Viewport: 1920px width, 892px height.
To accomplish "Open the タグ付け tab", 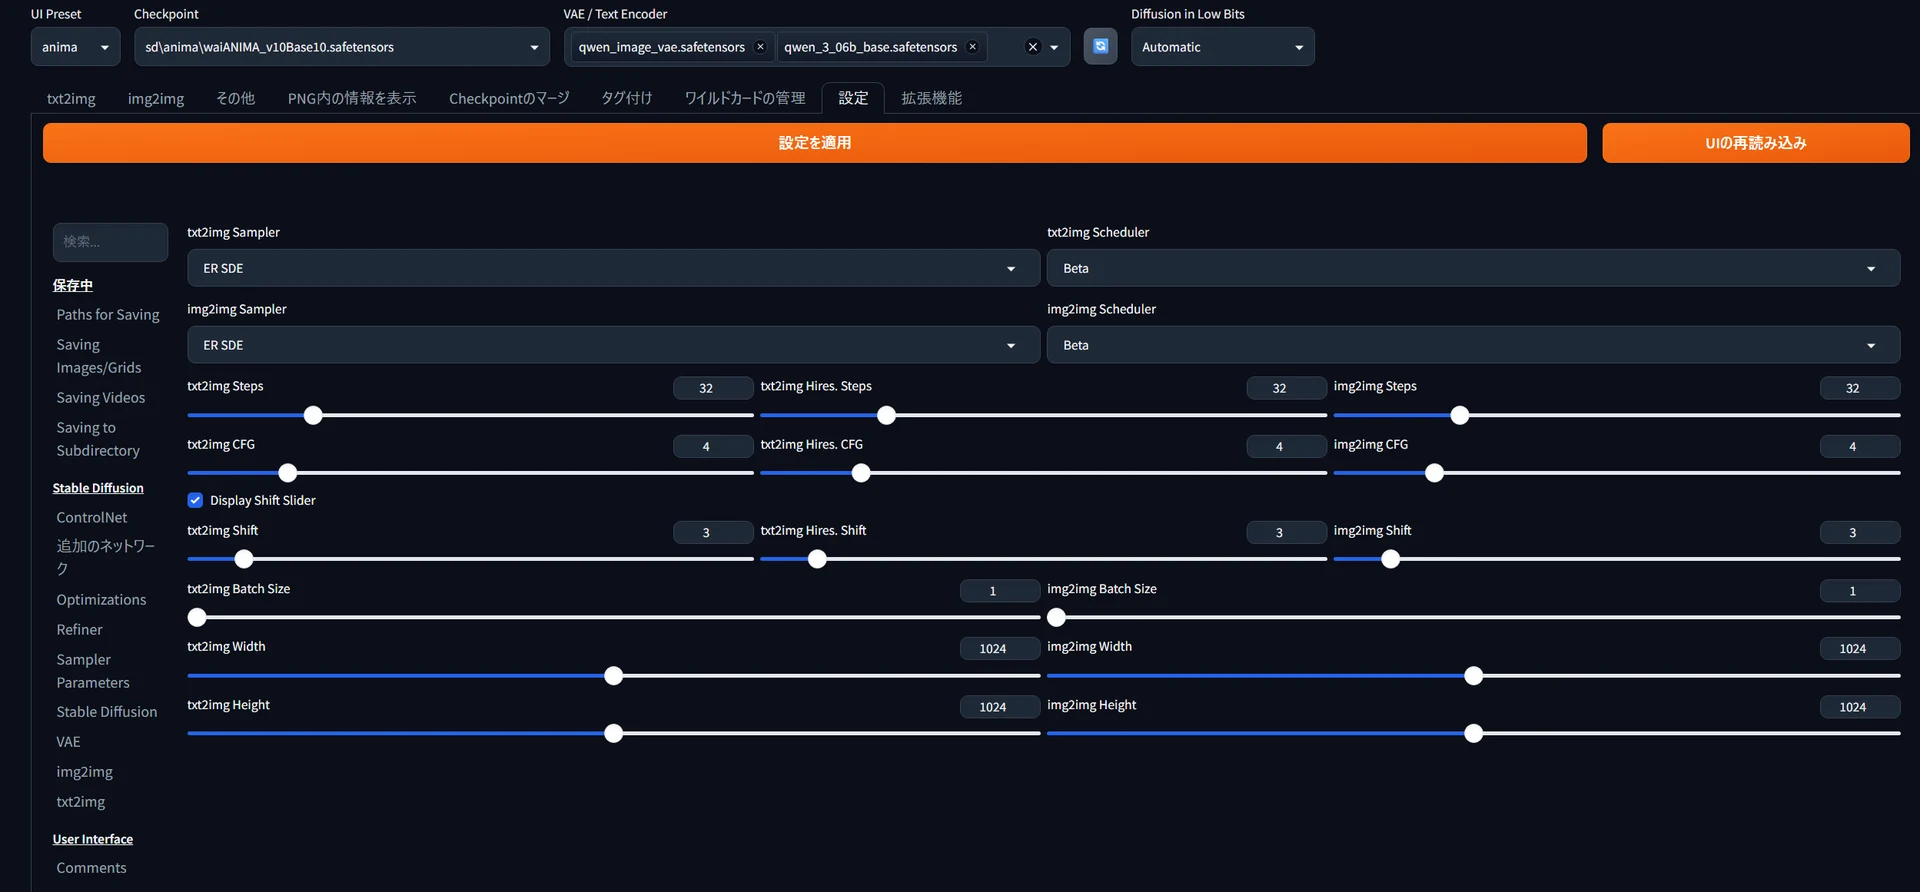I will pyautogui.click(x=627, y=98).
